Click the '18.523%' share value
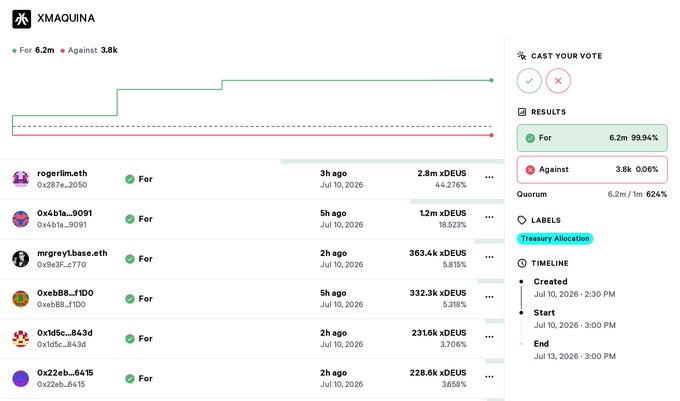The height and width of the screenshot is (401, 680). [x=452, y=225]
